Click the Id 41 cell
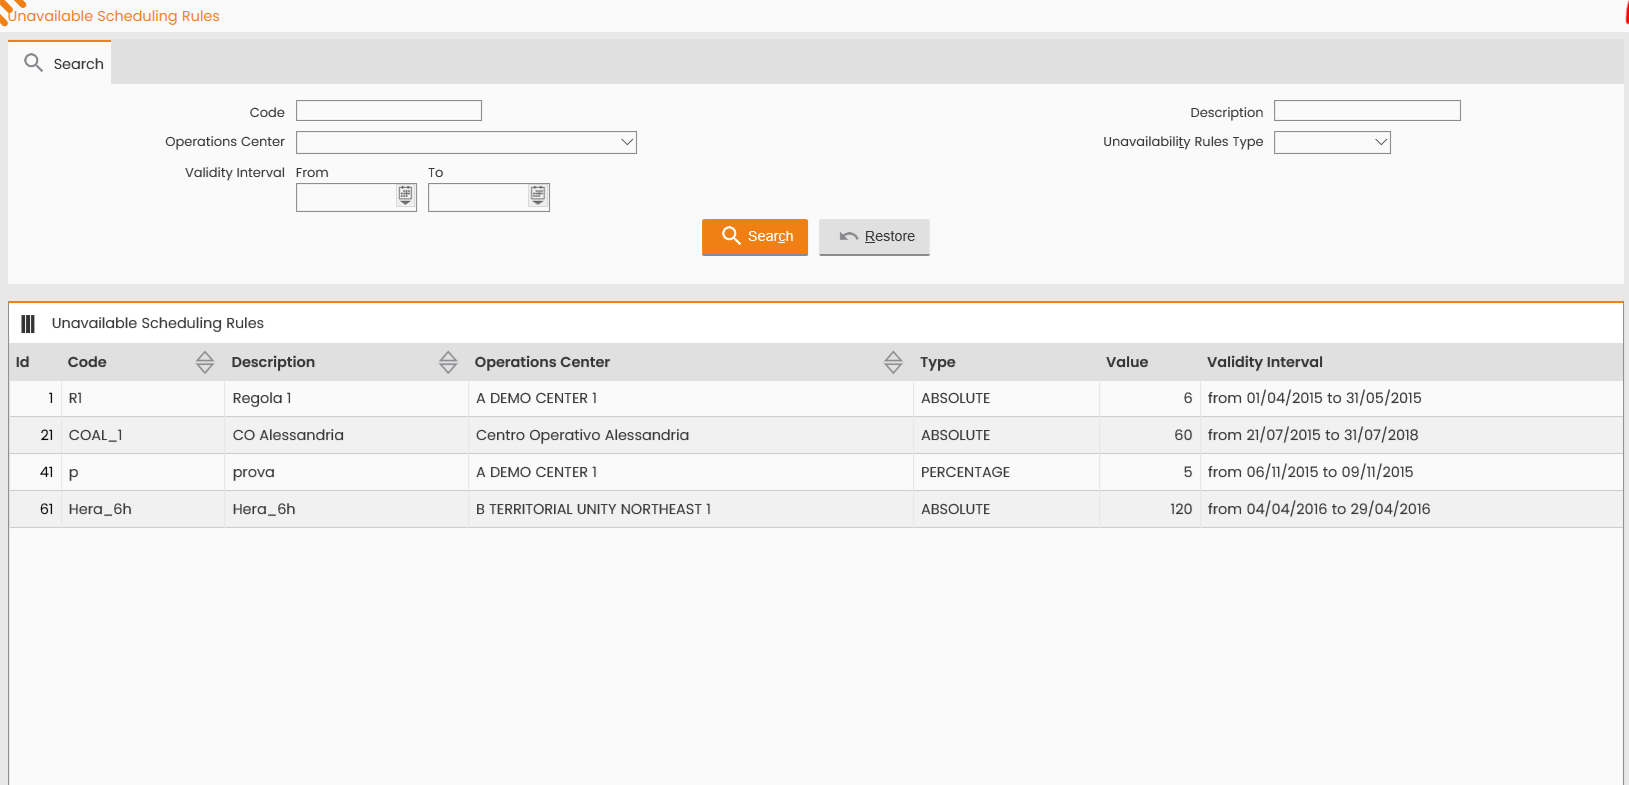This screenshot has height=785, width=1629. [36, 472]
